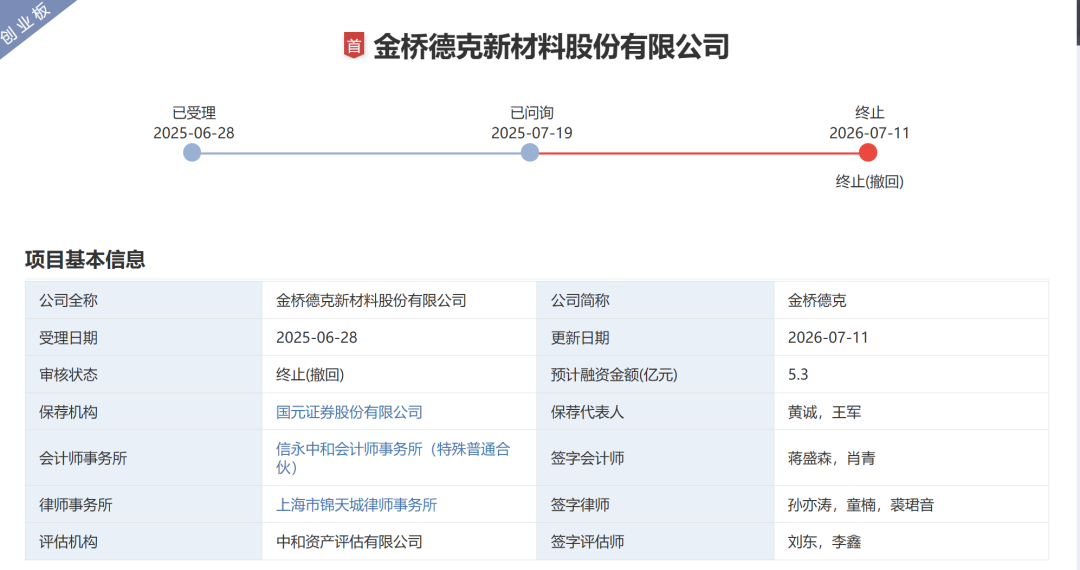Viewport: 1080px width, 570px height.
Task: Click the 2025-07-19 date under 已问询
Action: coord(532,133)
